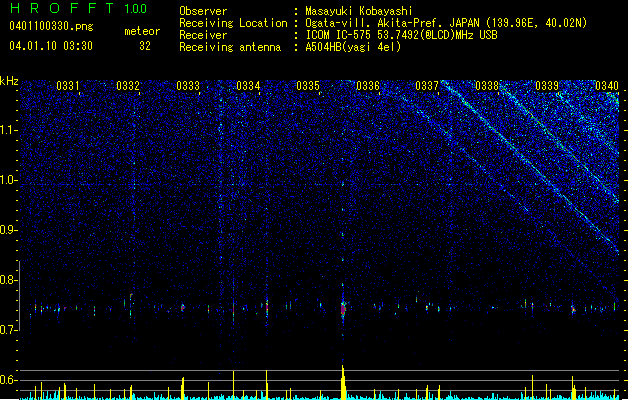Click the meteor count 32

pos(145,46)
